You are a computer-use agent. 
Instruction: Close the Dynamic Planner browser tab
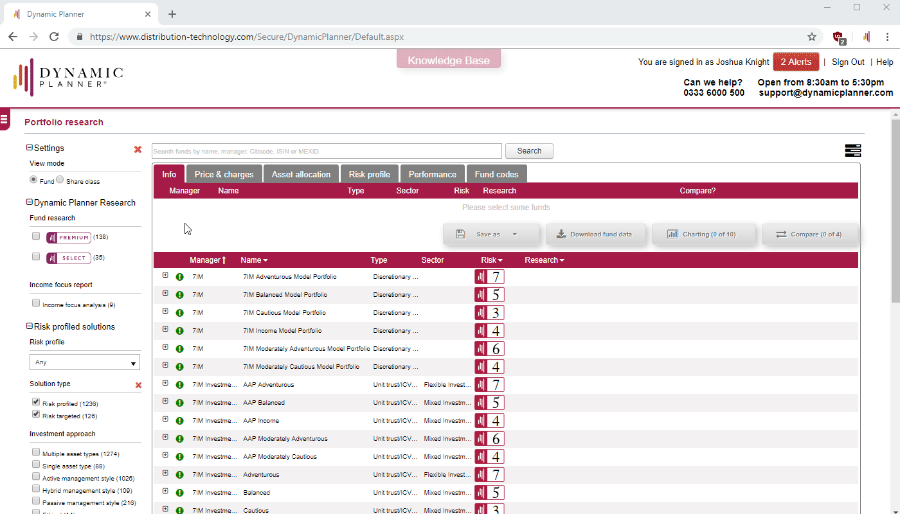148,14
